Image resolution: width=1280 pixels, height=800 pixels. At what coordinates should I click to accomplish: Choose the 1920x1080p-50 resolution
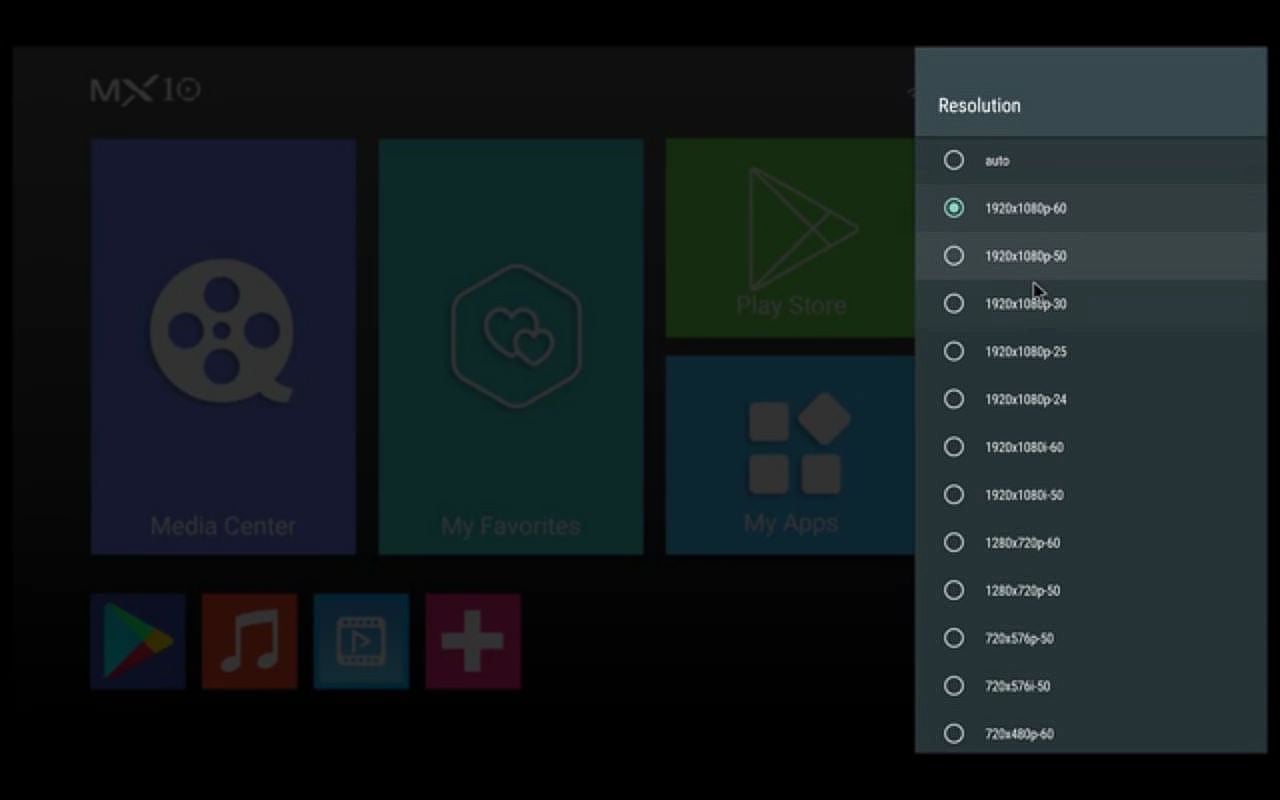coord(1090,256)
